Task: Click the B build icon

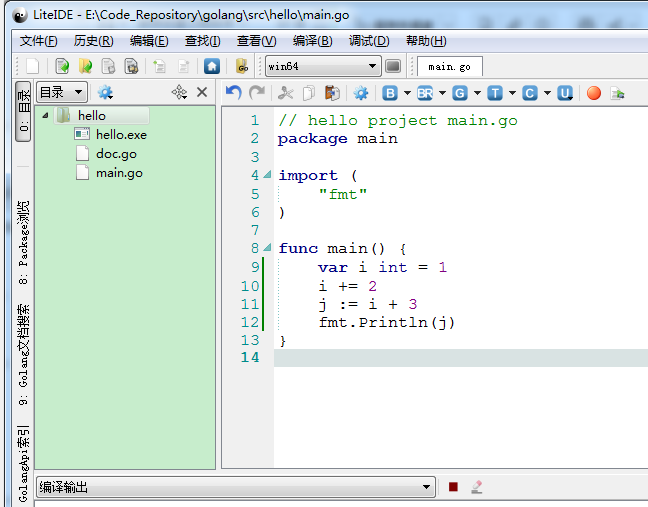Action: pyautogui.click(x=390, y=93)
